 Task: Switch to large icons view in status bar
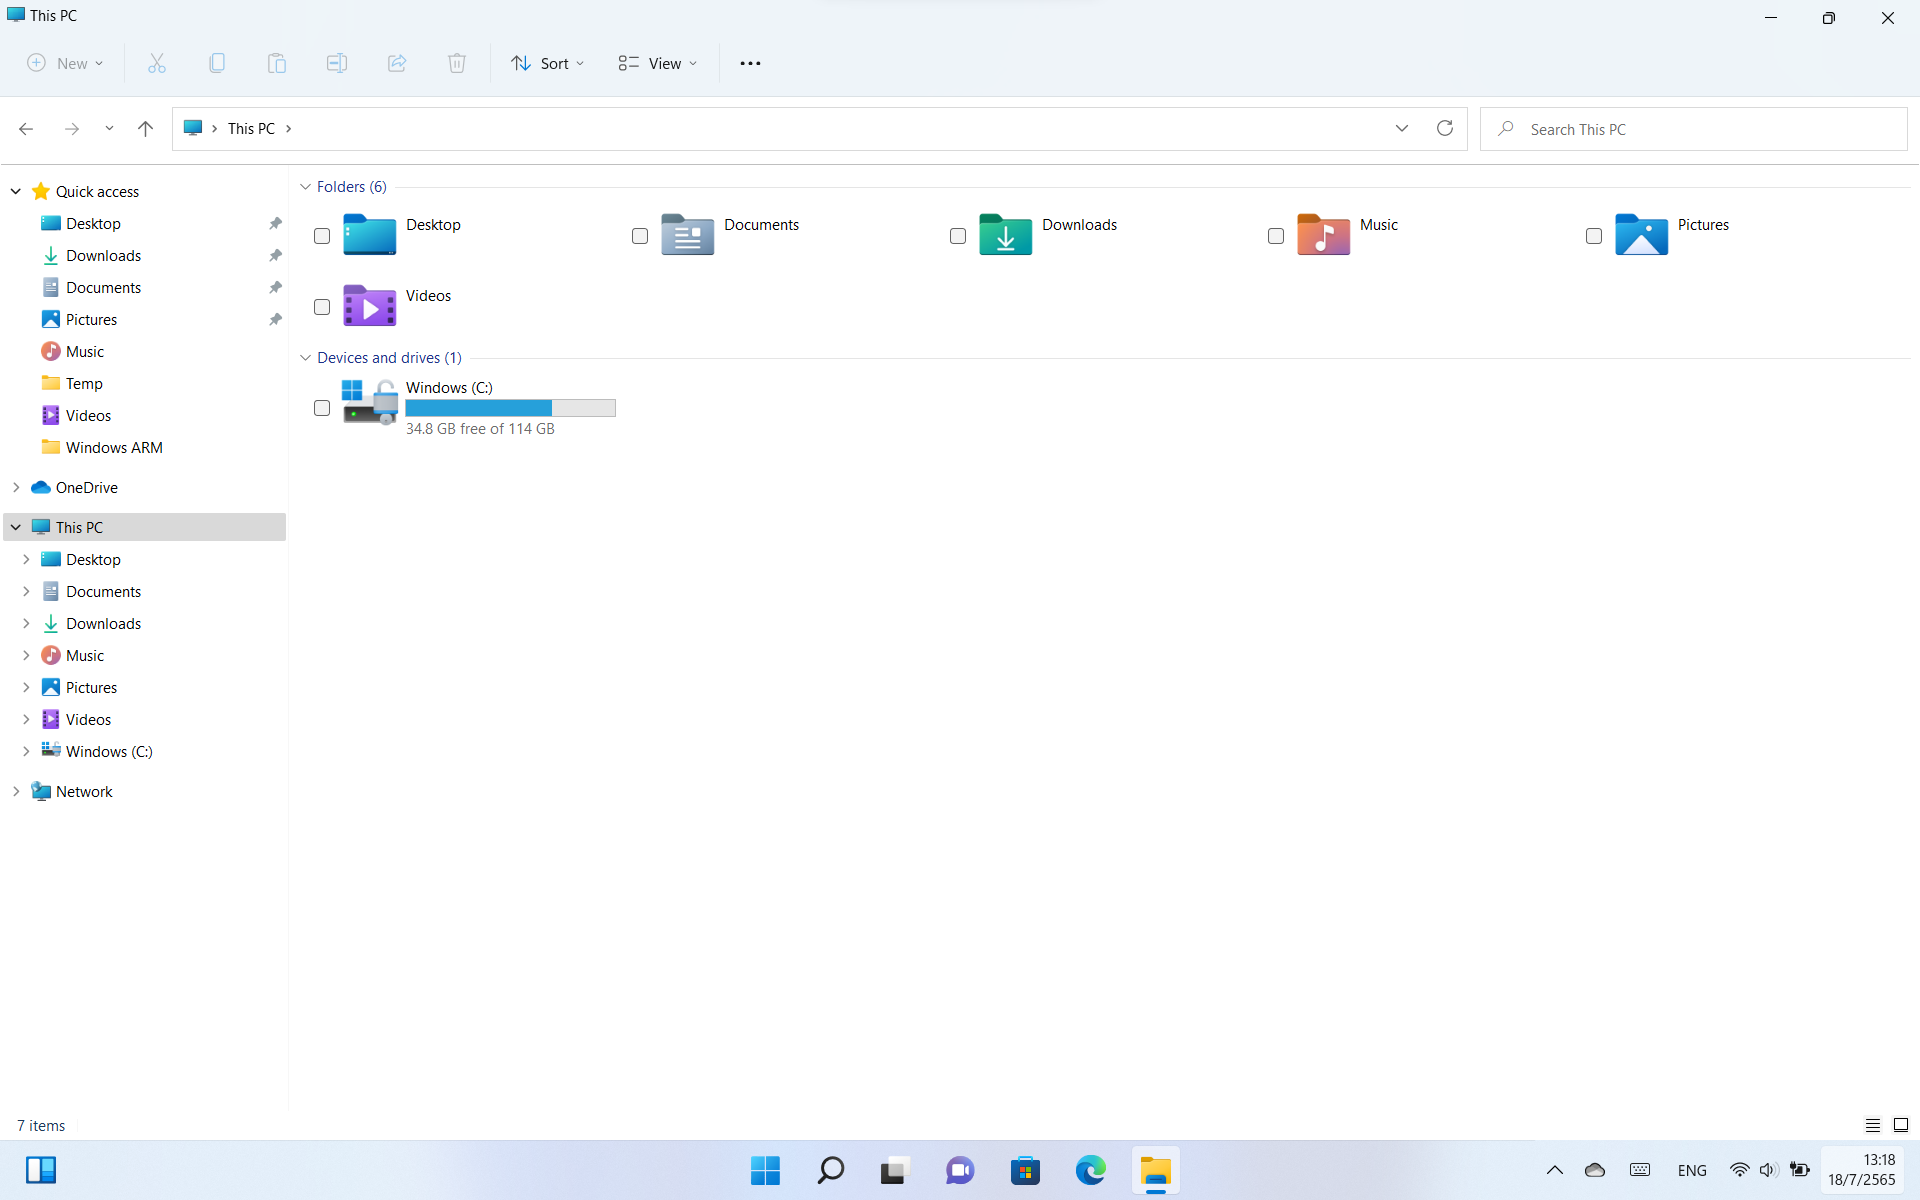point(1901,1125)
